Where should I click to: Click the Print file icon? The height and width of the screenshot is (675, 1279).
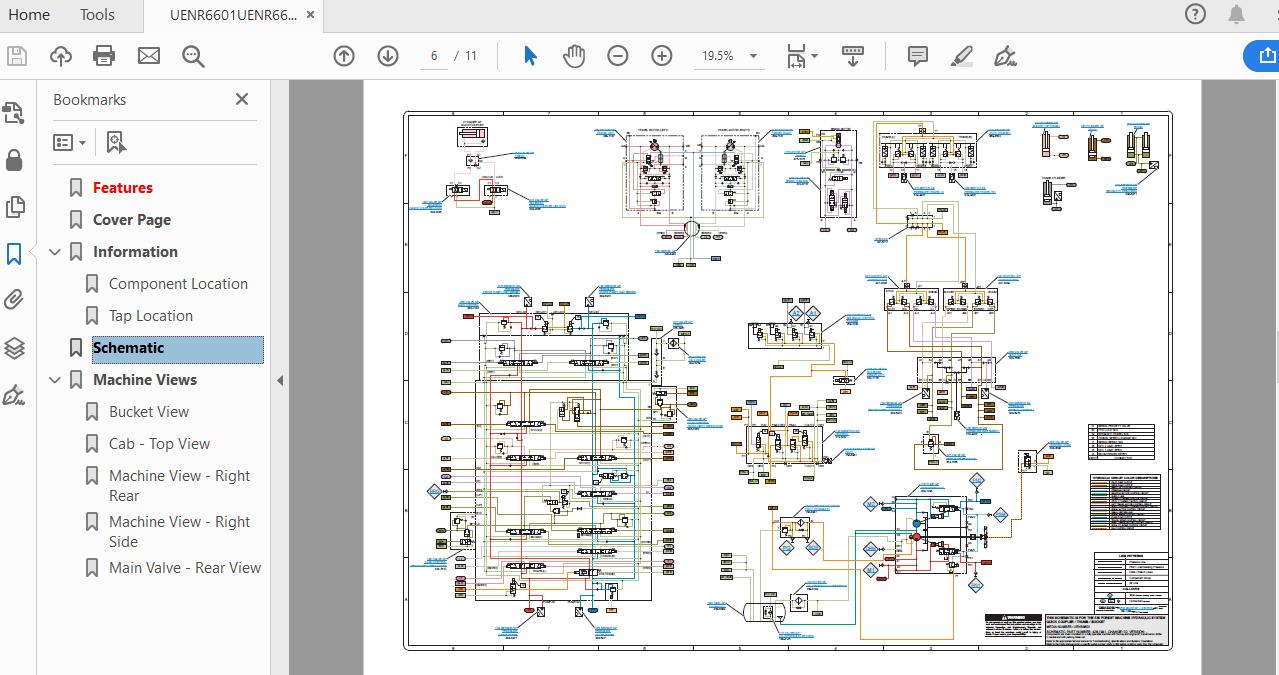104,56
